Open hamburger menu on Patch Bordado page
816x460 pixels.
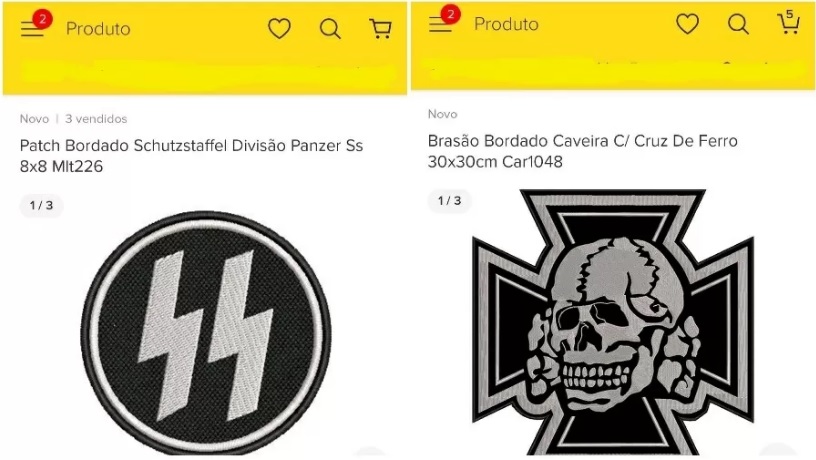(32, 29)
